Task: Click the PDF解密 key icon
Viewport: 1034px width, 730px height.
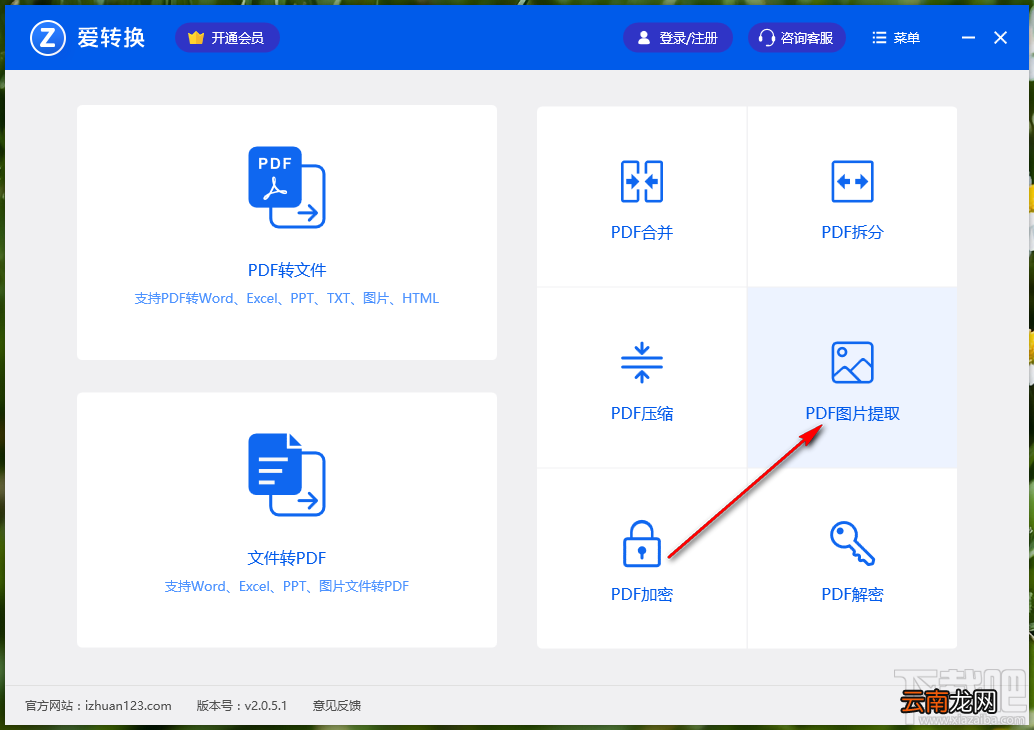Action: point(853,543)
